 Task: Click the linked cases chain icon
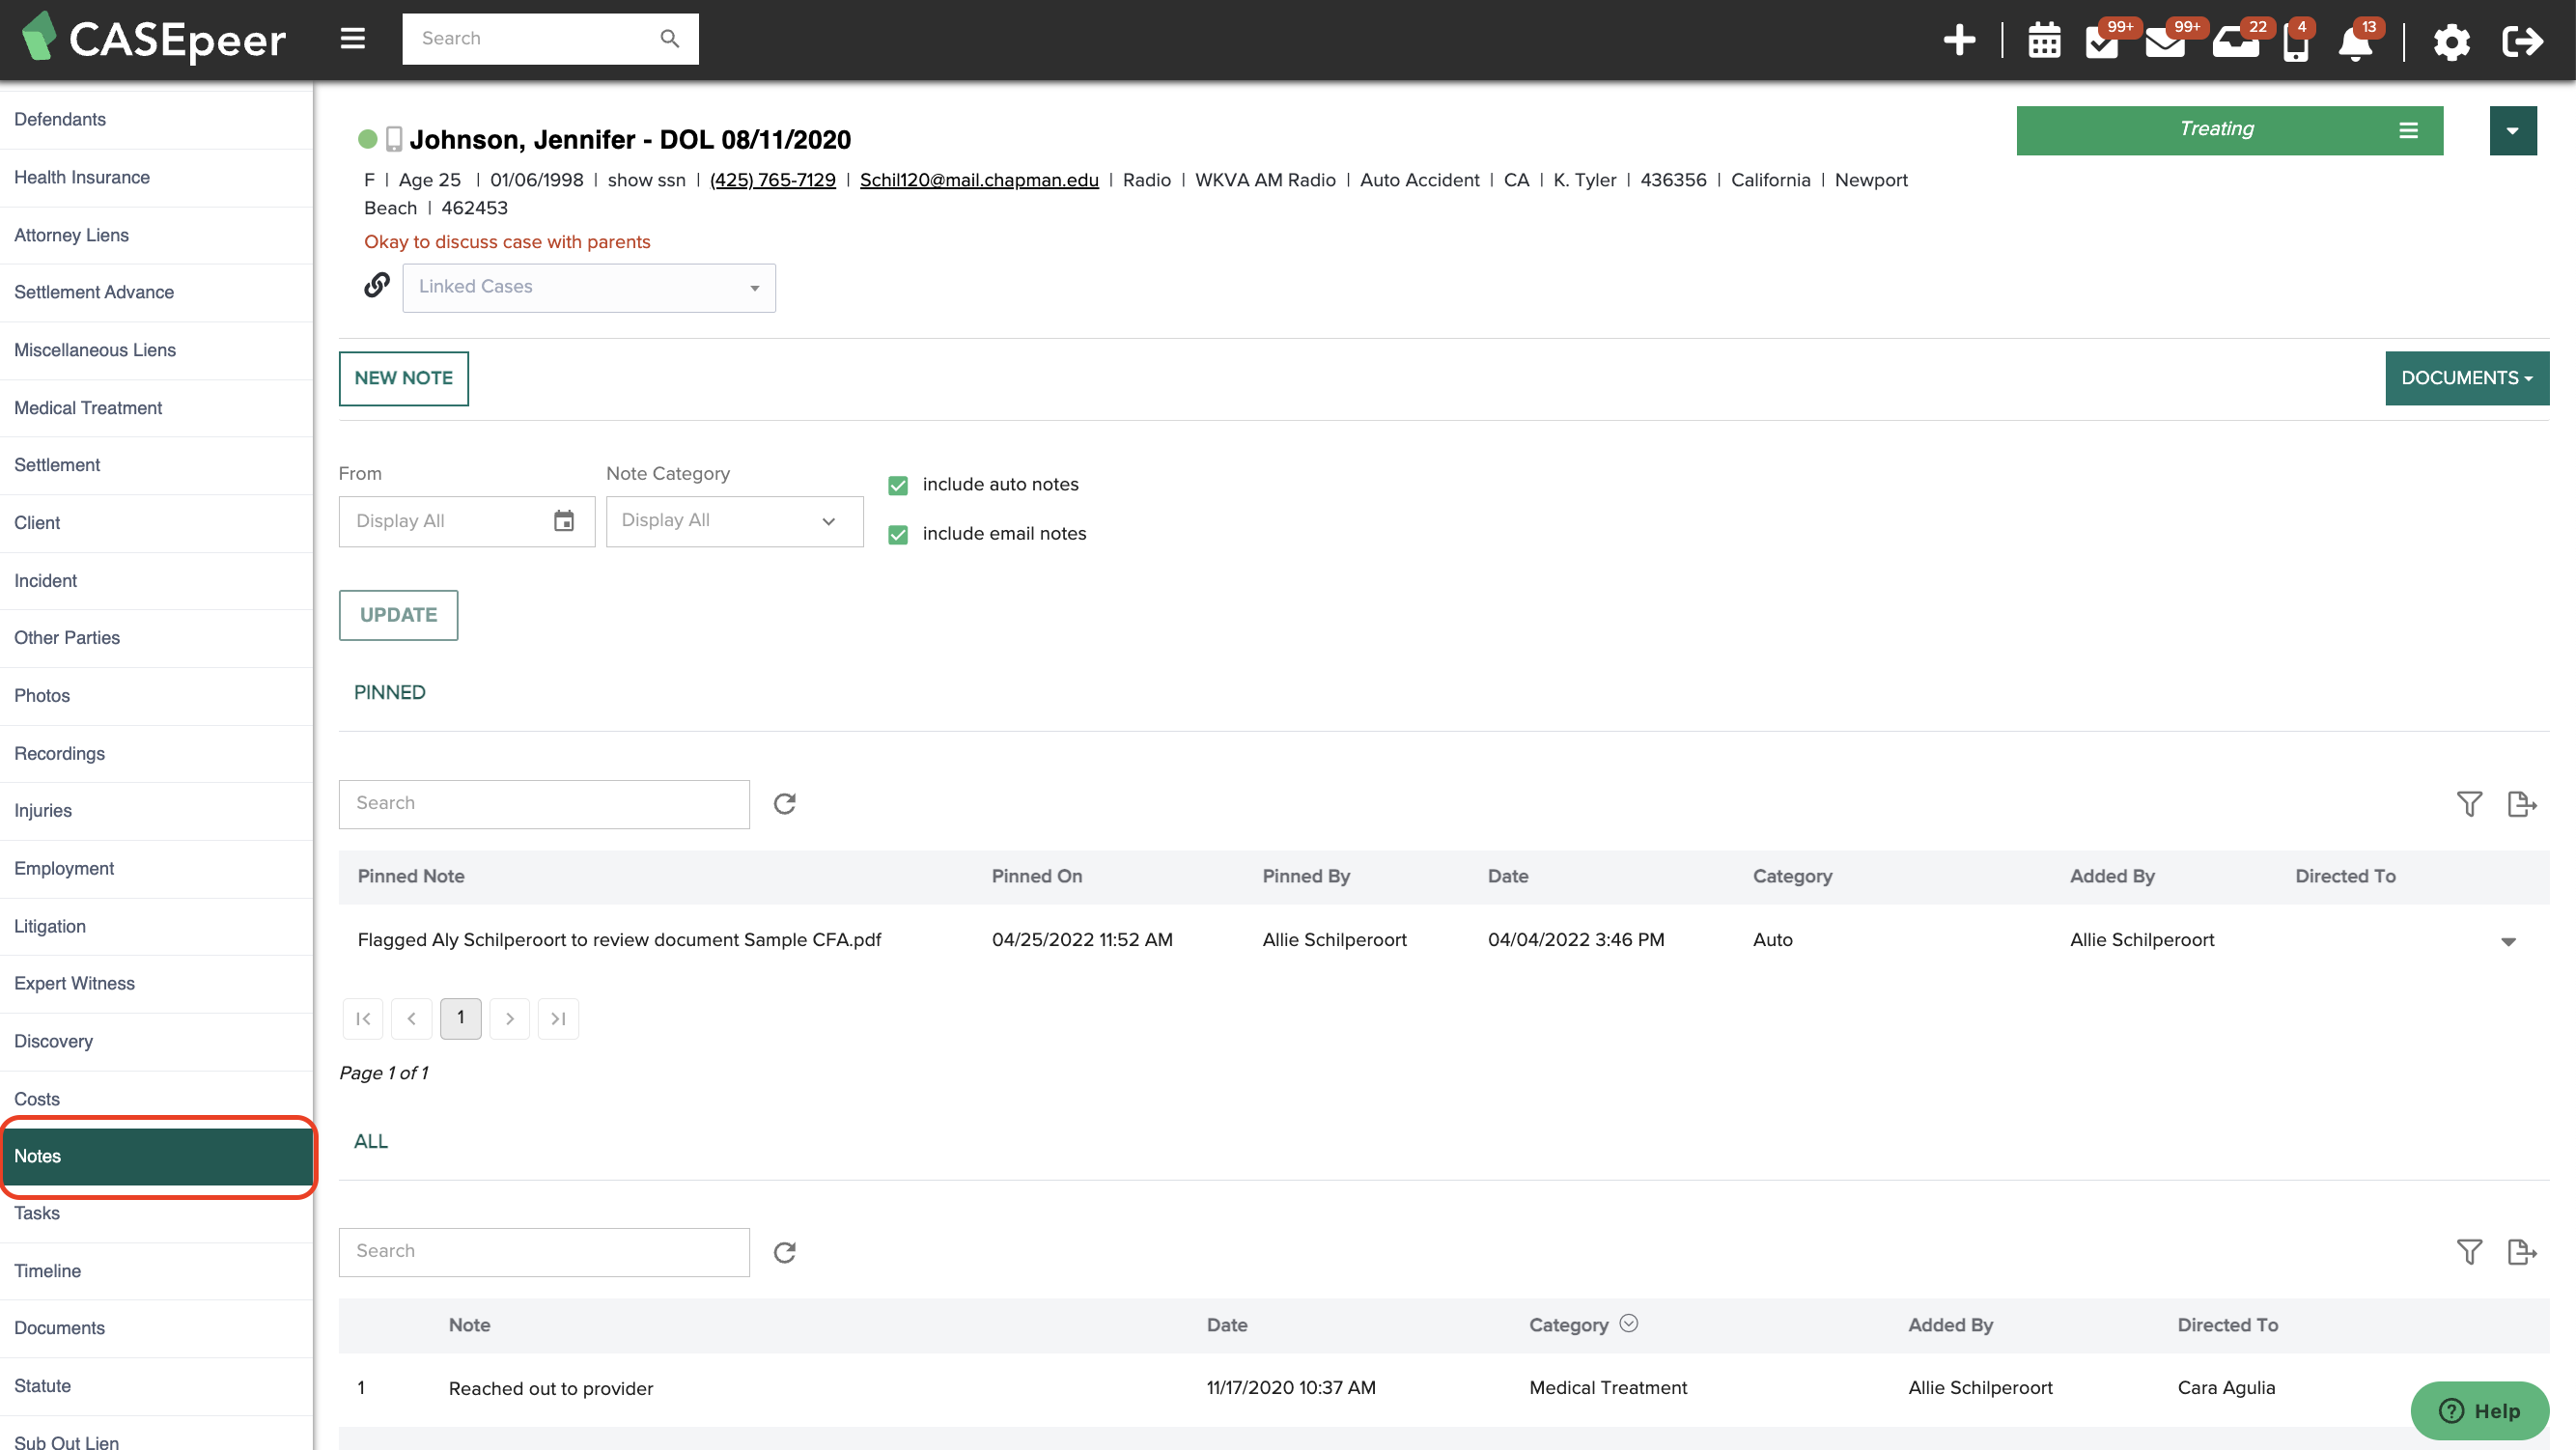coord(376,286)
